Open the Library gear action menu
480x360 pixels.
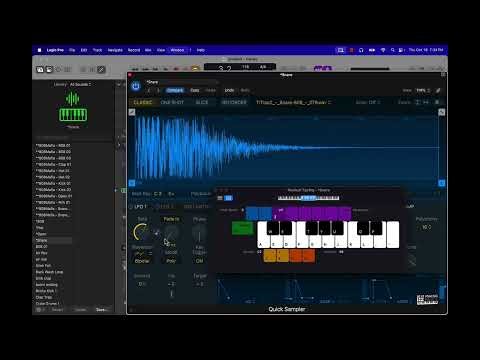[40, 310]
